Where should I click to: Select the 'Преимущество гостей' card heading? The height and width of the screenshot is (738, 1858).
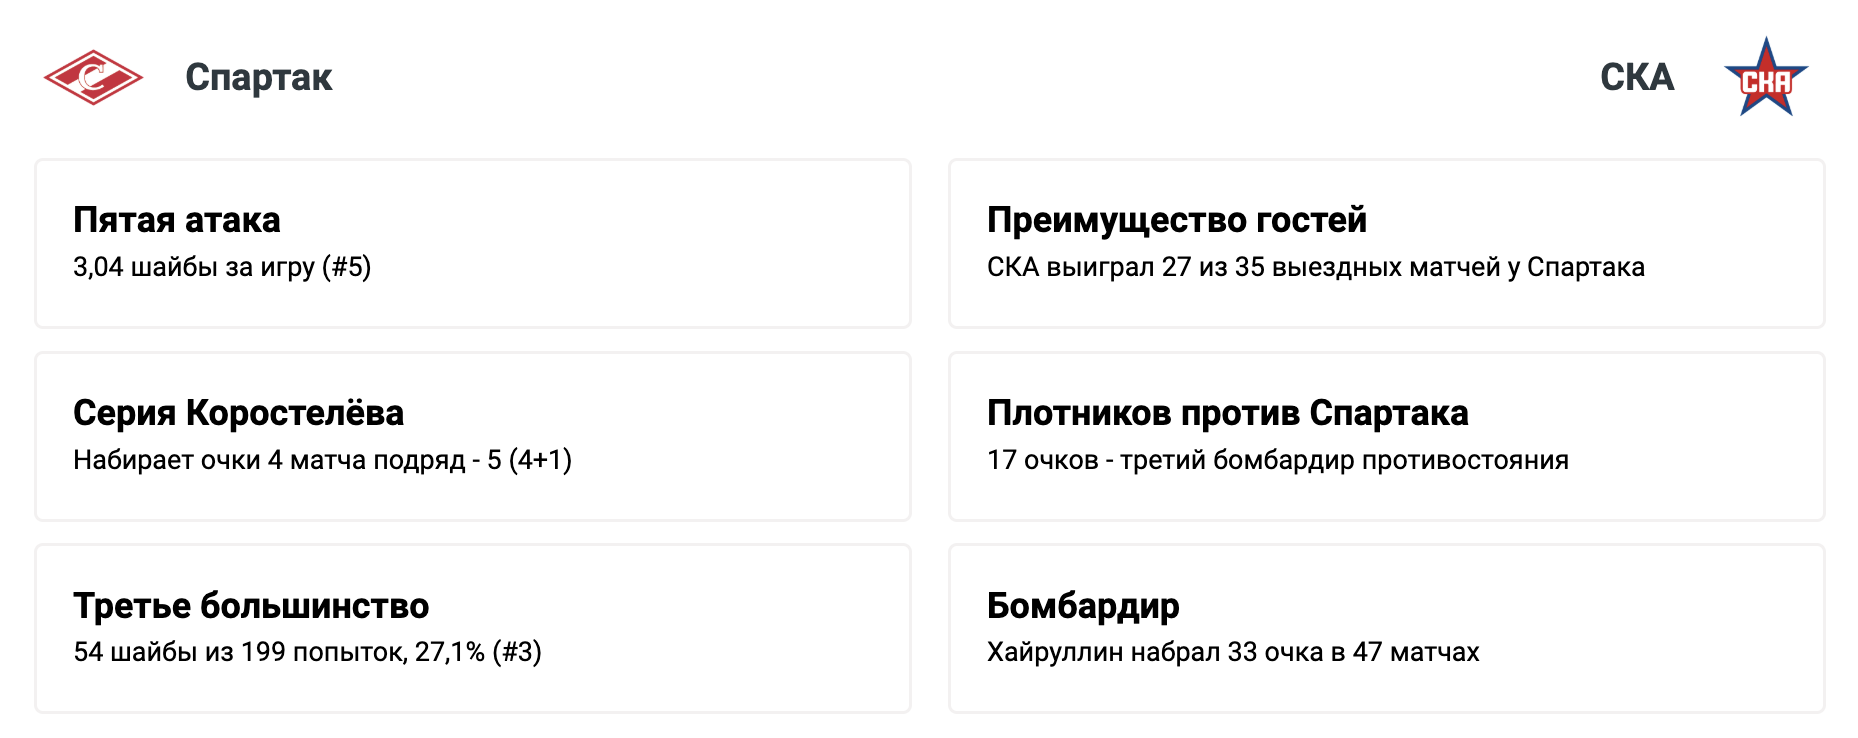pyautogui.click(x=1176, y=220)
